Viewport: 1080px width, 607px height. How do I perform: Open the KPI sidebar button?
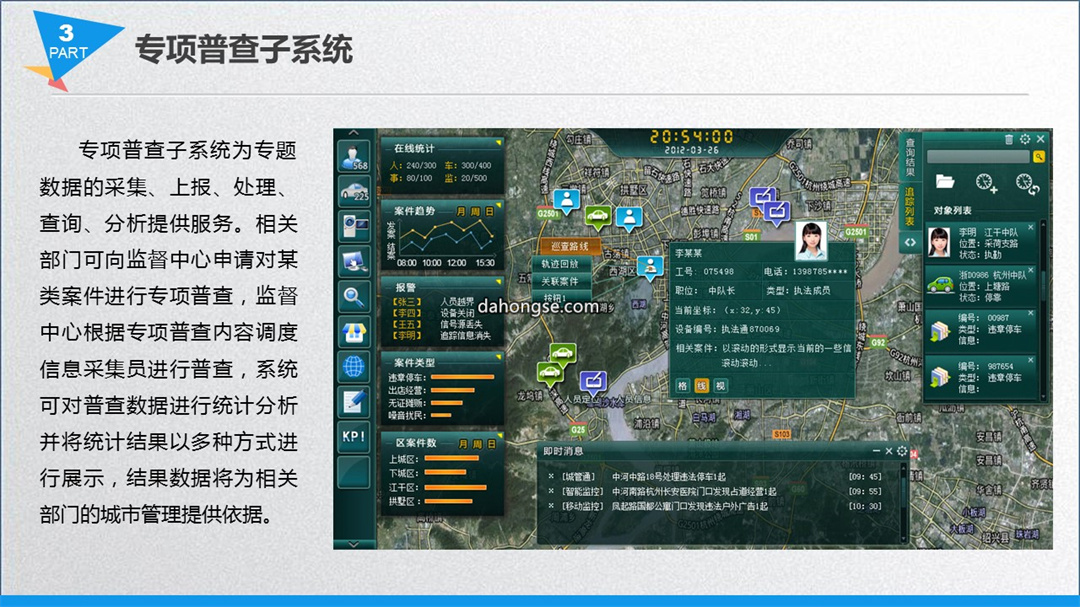(x=354, y=436)
